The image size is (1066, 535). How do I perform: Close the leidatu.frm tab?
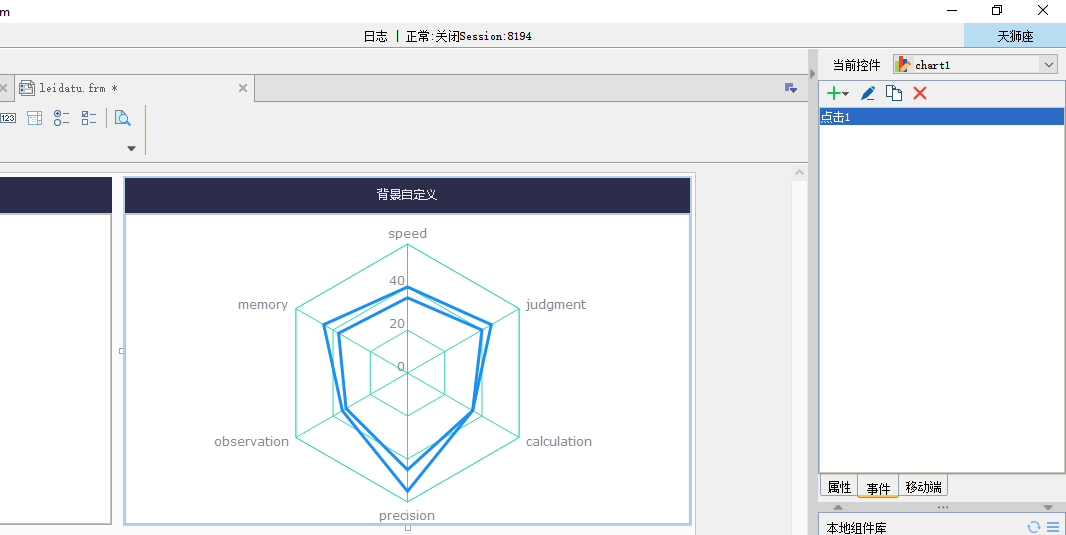(x=243, y=88)
